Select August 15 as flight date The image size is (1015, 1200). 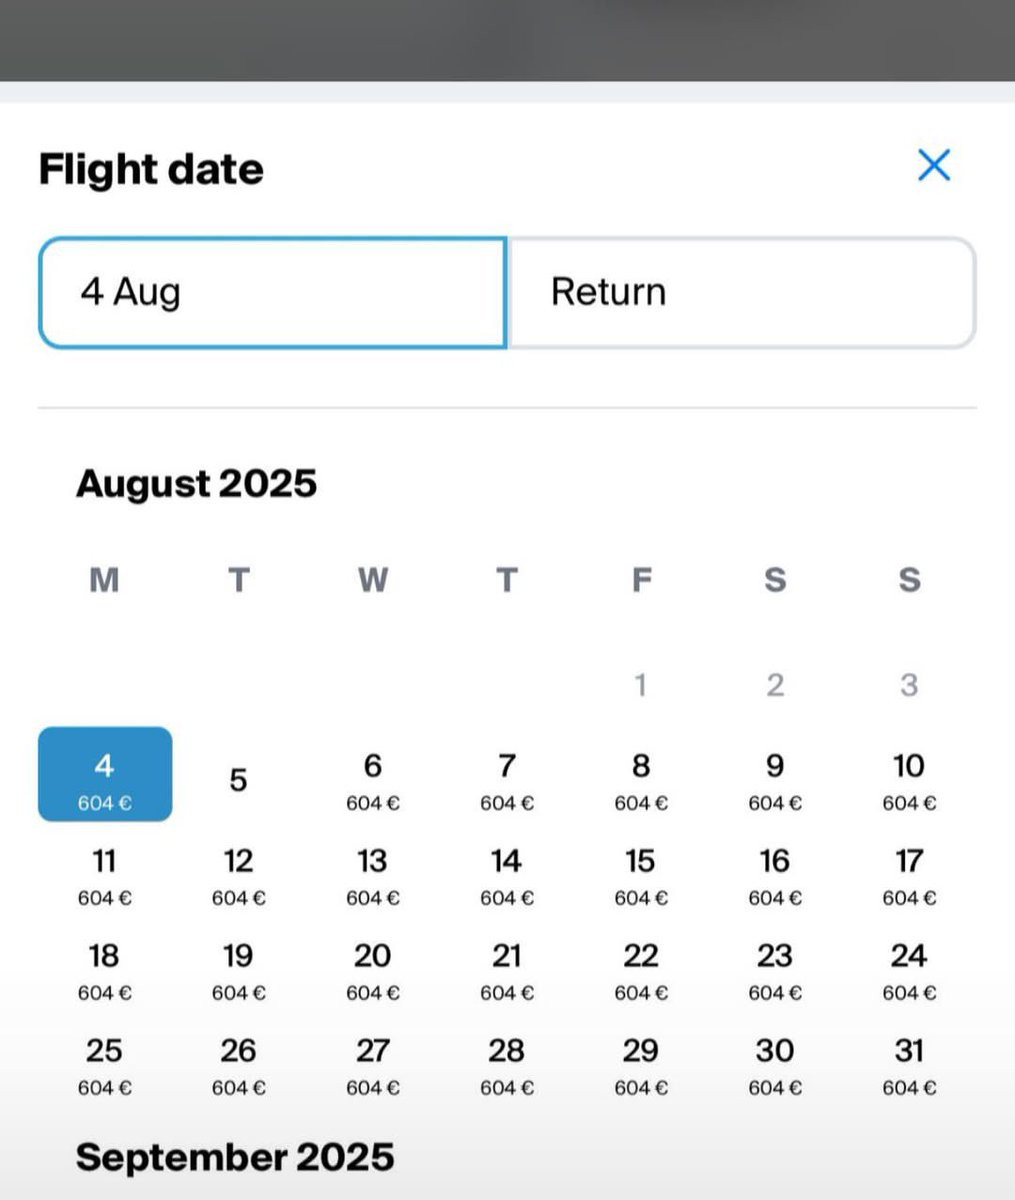[x=641, y=876]
